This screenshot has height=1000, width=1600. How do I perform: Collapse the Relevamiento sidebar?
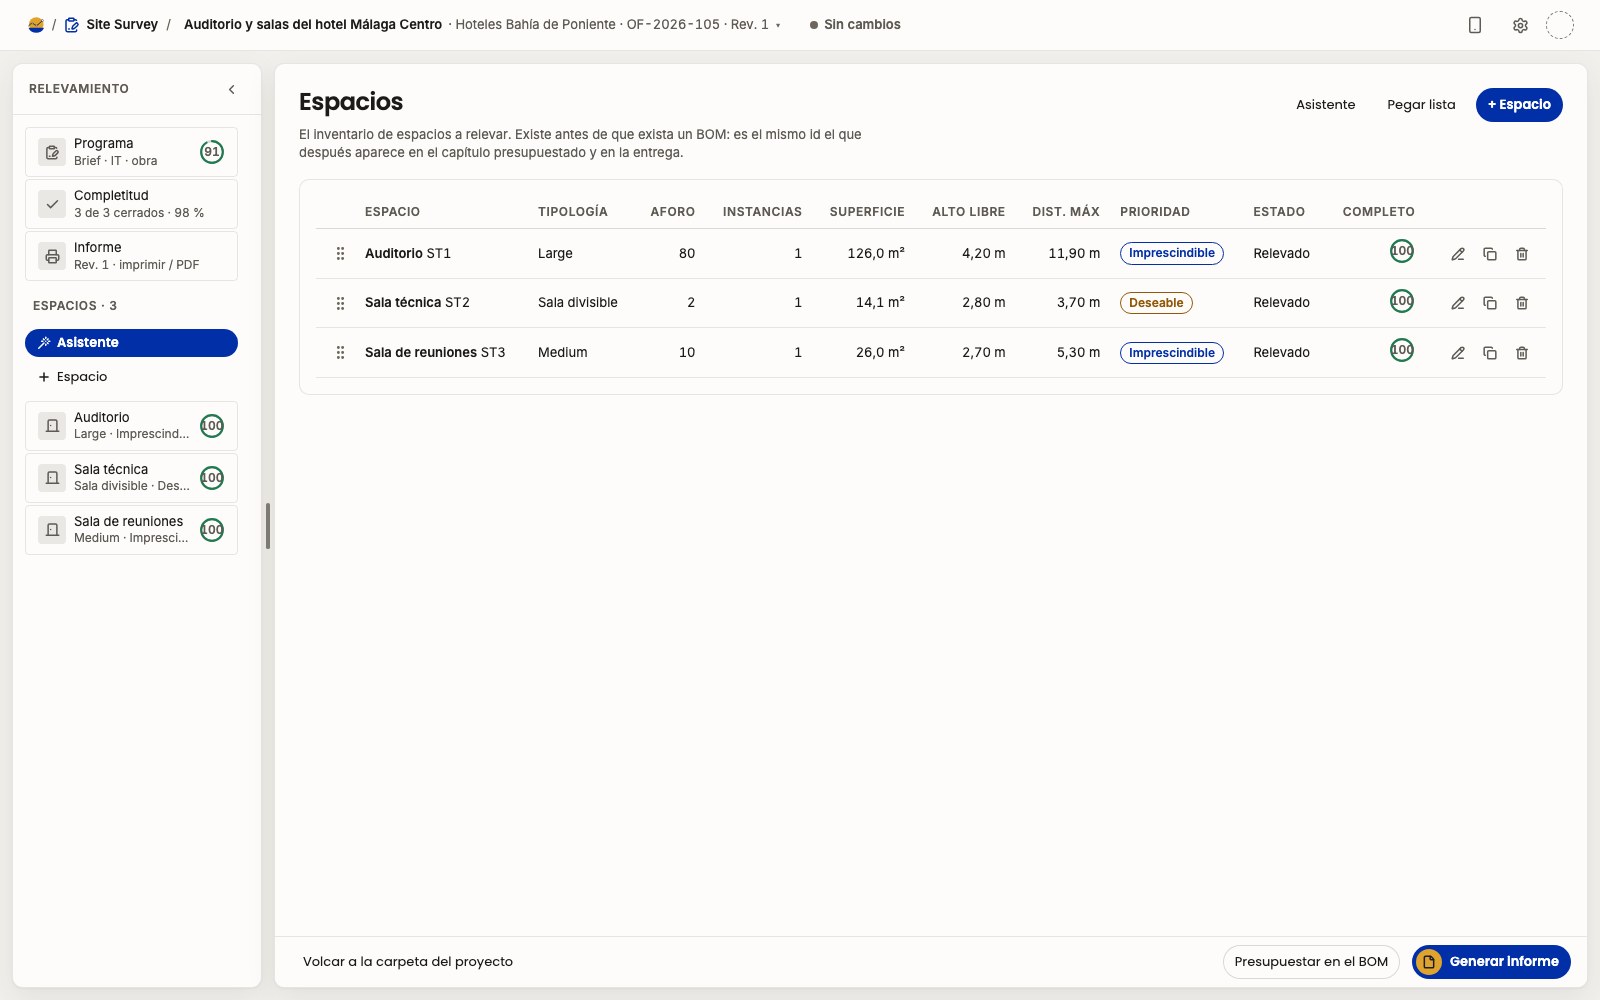(x=232, y=89)
